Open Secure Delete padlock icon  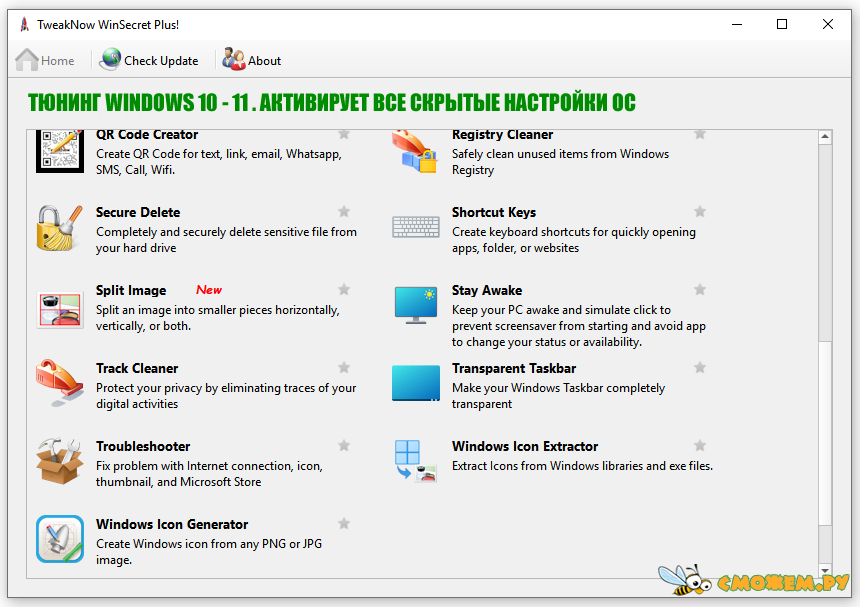point(60,228)
